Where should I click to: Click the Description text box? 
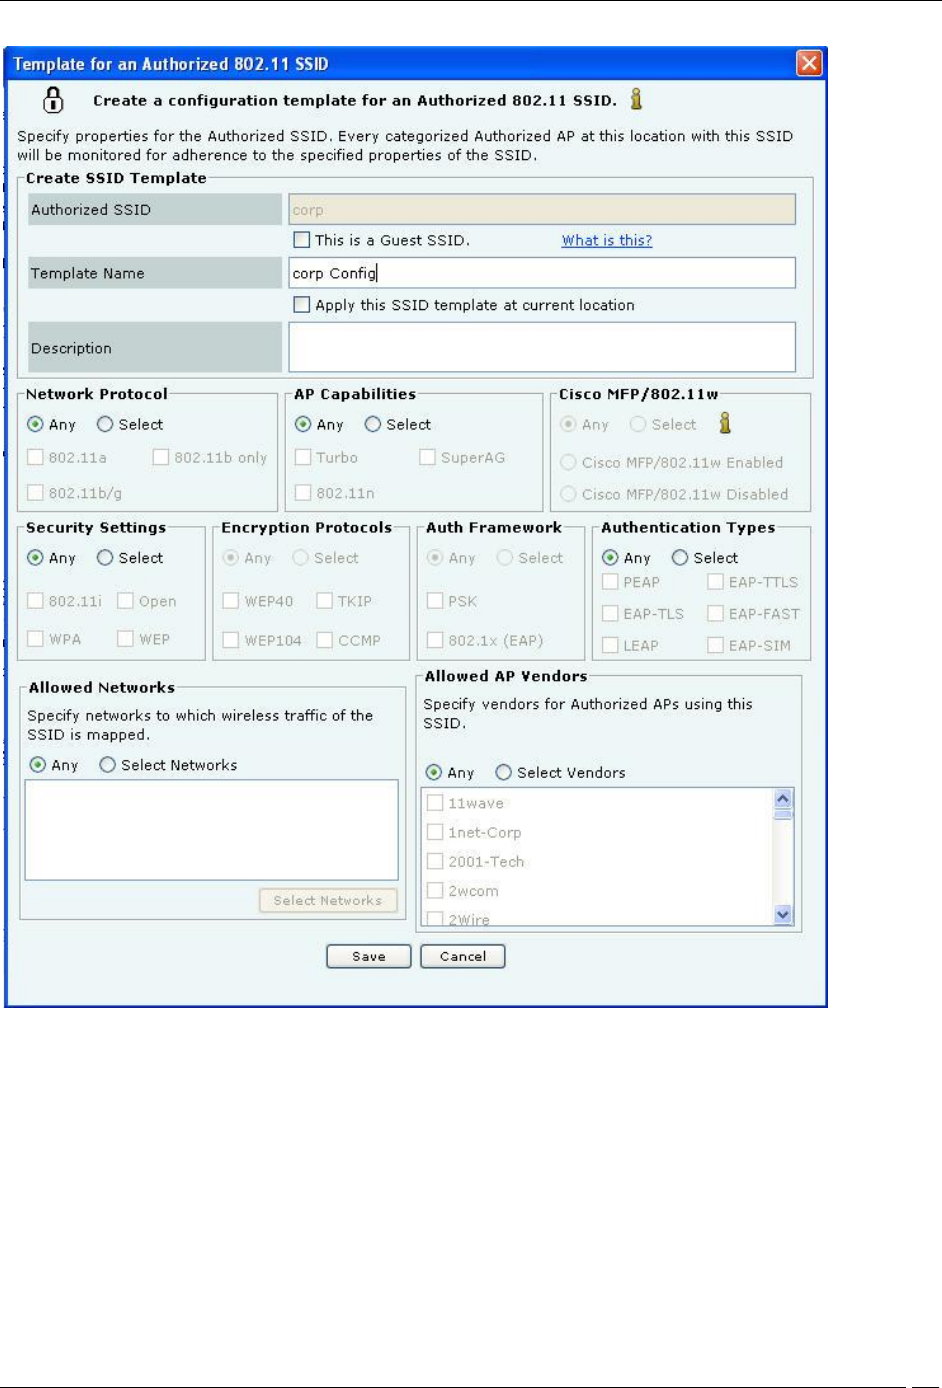tap(542, 347)
